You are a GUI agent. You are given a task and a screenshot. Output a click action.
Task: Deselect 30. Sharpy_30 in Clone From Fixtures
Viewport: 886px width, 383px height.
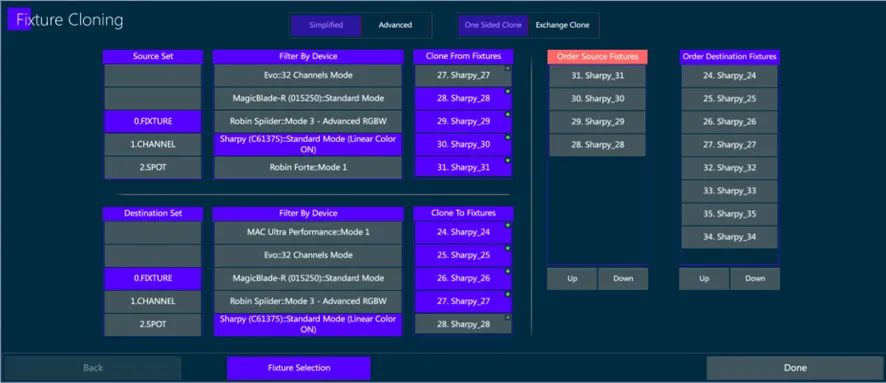(x=463, y=144)
